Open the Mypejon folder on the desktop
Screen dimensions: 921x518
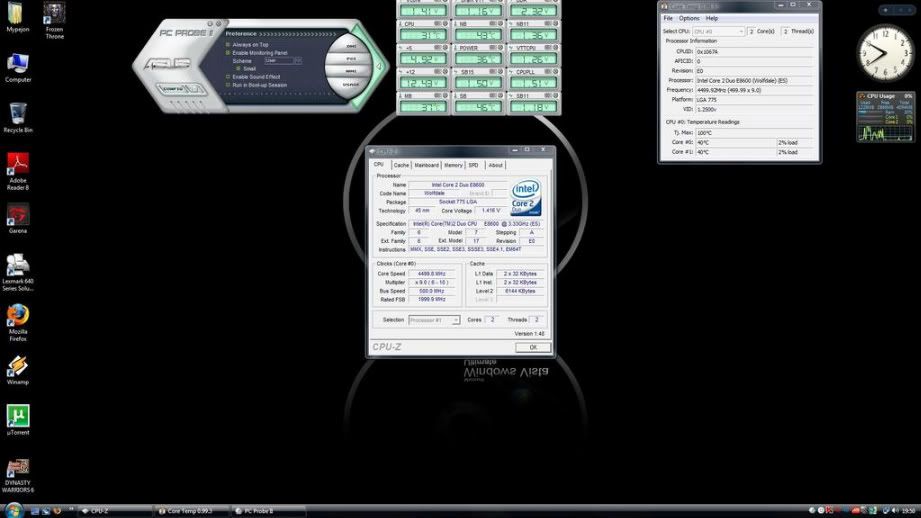click(16, 16)
